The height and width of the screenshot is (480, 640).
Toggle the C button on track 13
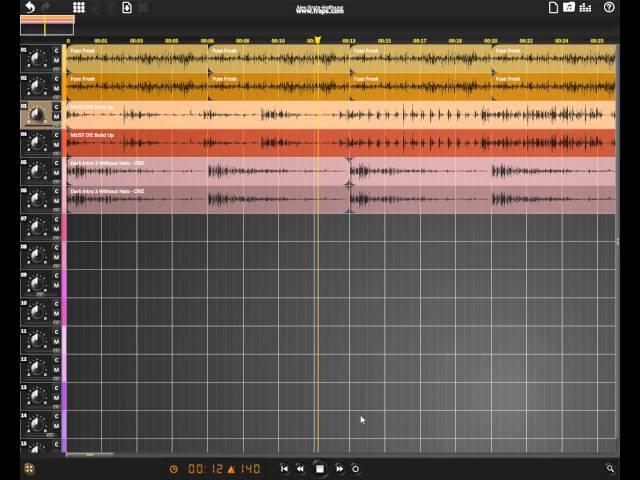coord(56,389)
